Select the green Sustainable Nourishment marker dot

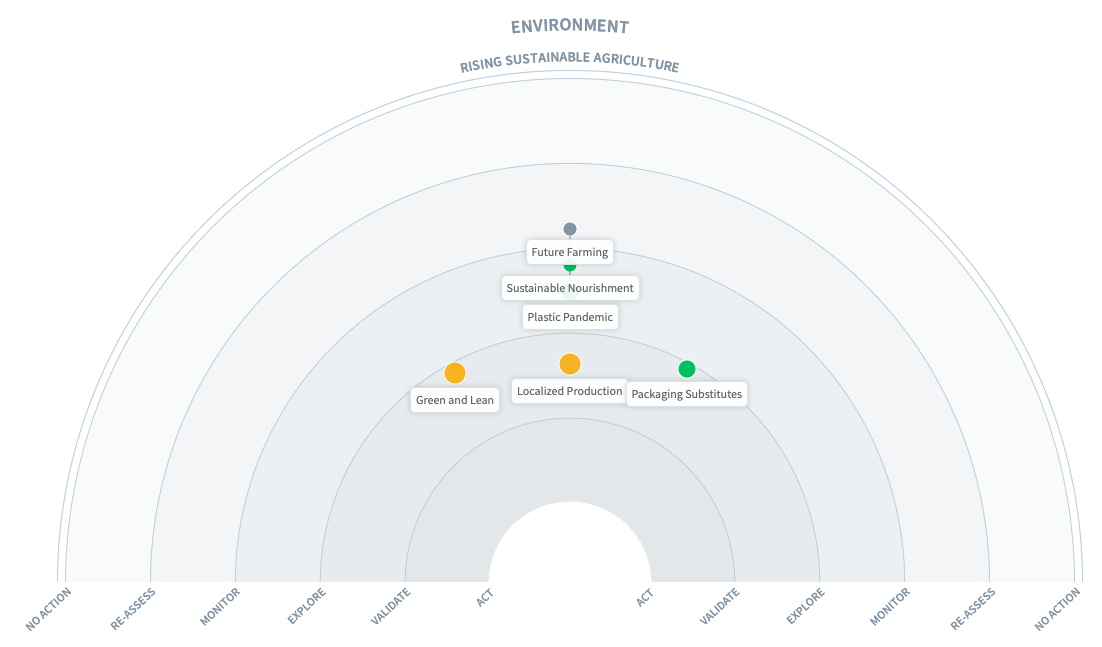pyautogui.click(x=570, y=267)
